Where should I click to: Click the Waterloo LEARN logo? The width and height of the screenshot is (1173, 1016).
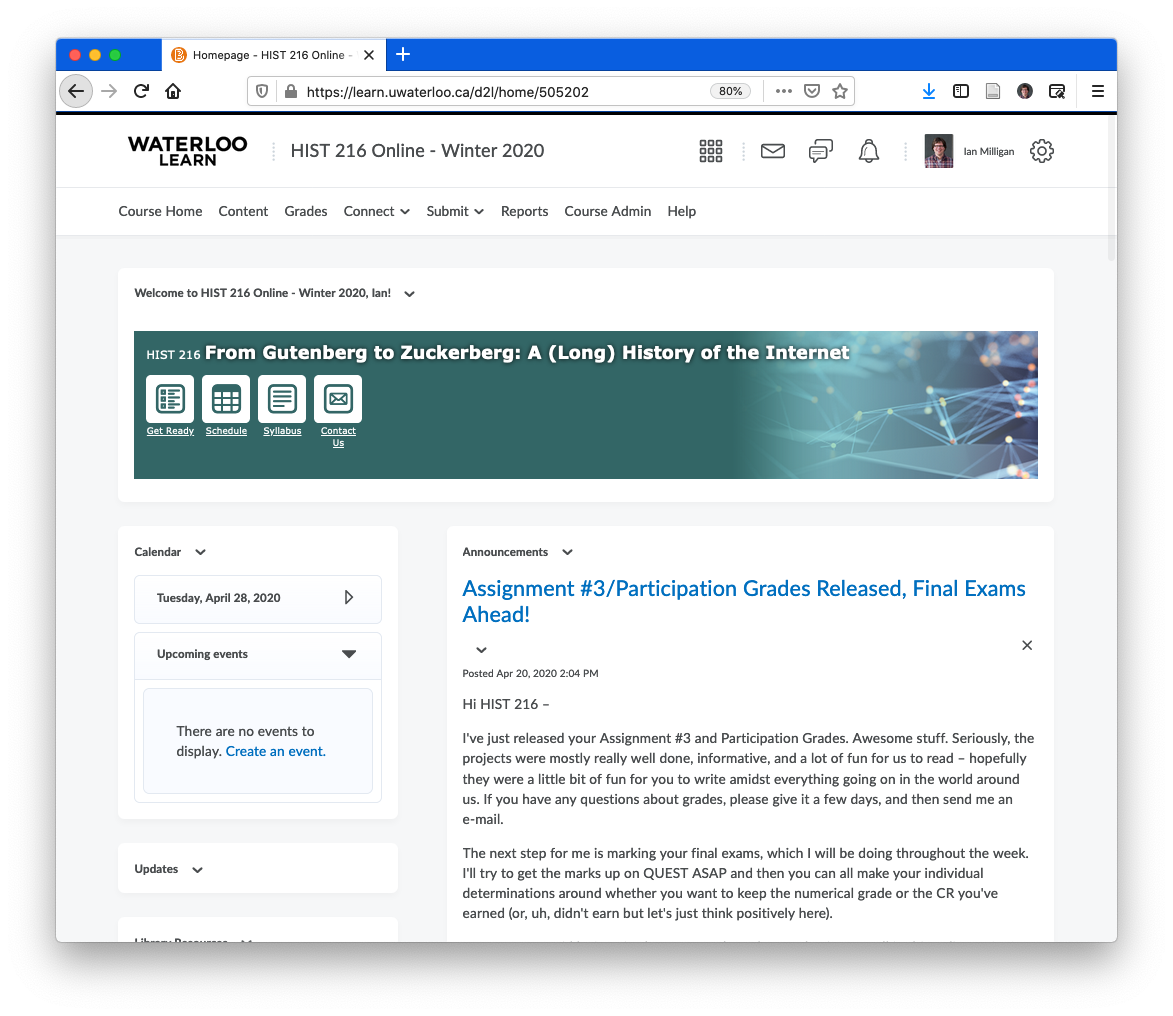(187, 151)
